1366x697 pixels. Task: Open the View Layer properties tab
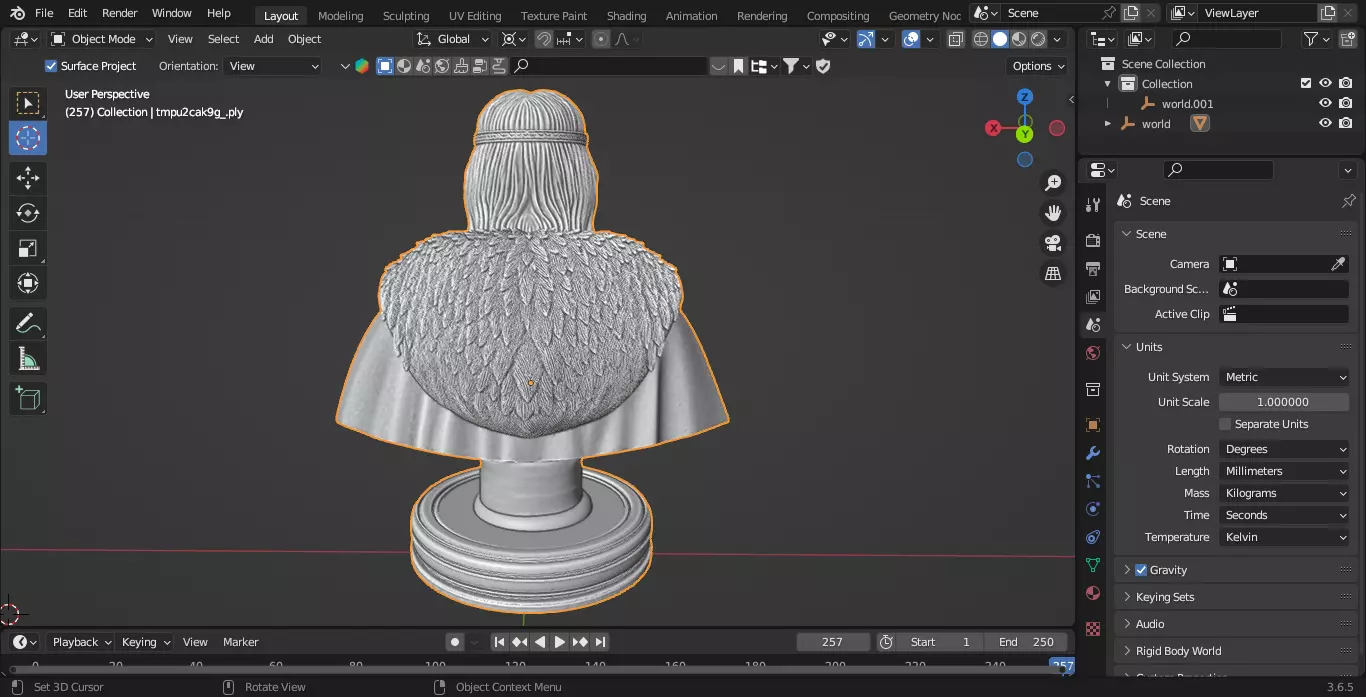[1093, 296]
